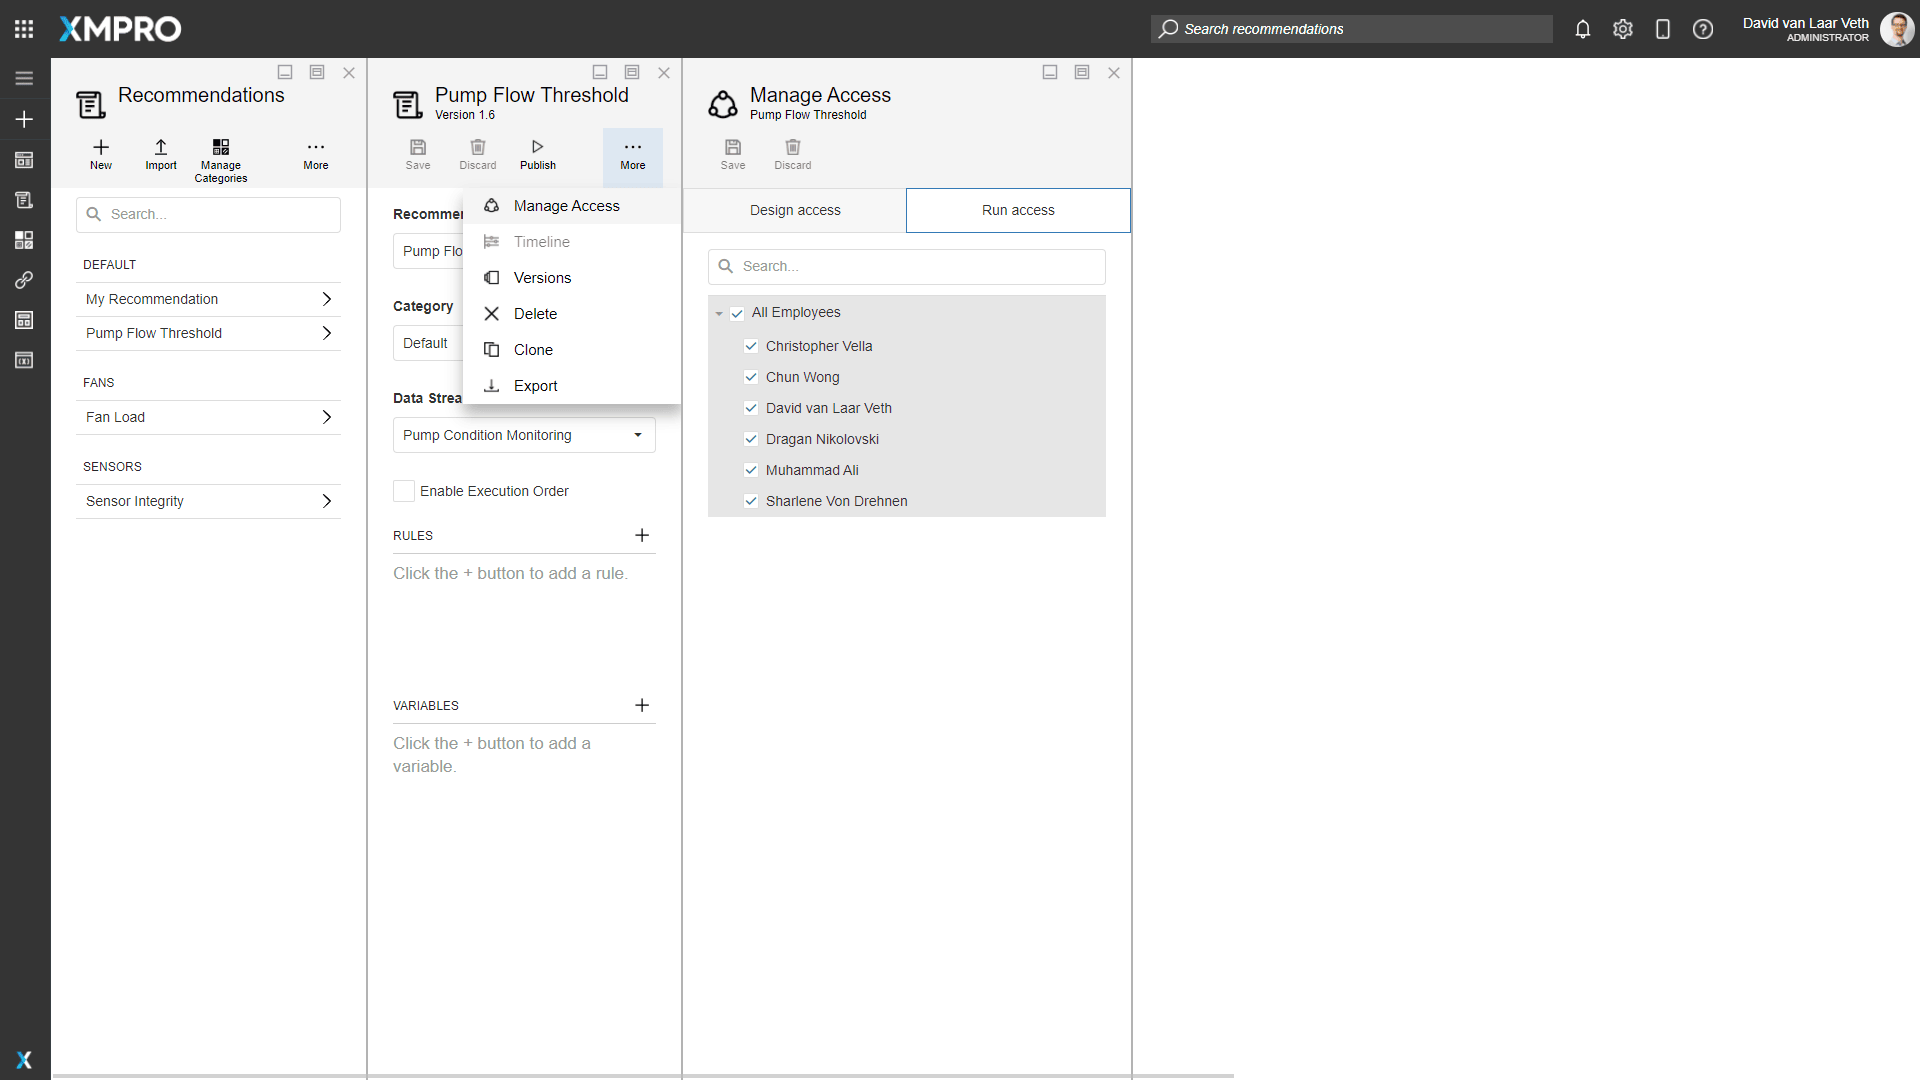Add a rule with plus icon
This screenshot has height=1080, width=1920.
[642, 535]
